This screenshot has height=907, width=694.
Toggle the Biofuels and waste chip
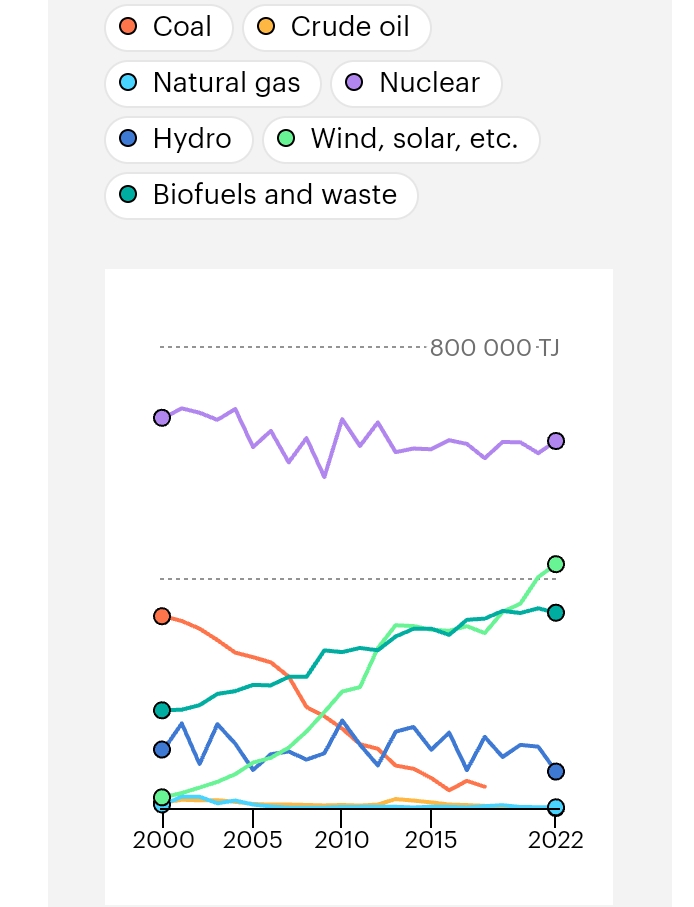pos(260,195)
